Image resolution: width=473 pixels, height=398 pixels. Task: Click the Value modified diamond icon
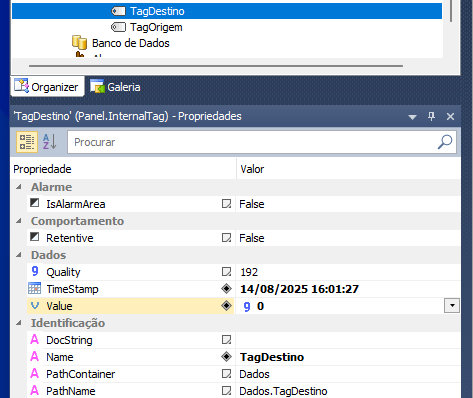[226, 306]
